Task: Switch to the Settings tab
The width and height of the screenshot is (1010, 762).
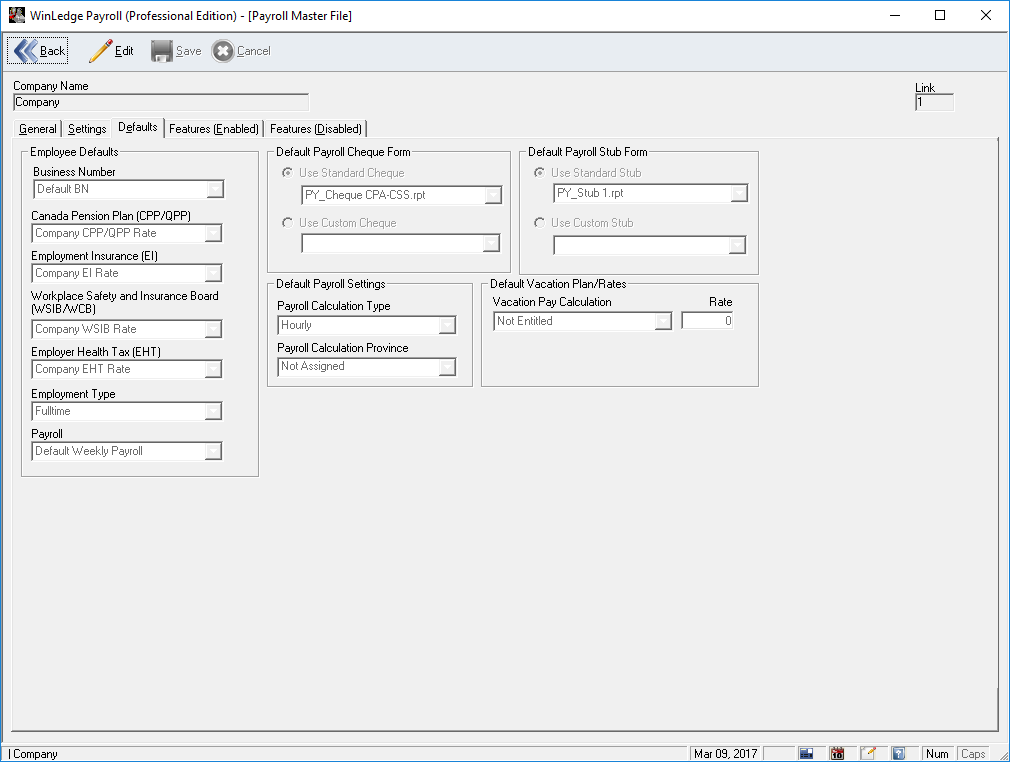Action: 87,129
